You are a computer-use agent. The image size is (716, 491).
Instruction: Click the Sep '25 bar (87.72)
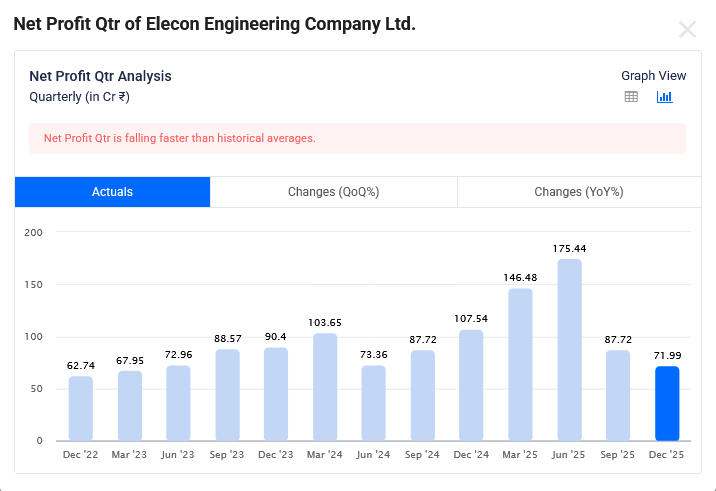(x=618, y=395)
